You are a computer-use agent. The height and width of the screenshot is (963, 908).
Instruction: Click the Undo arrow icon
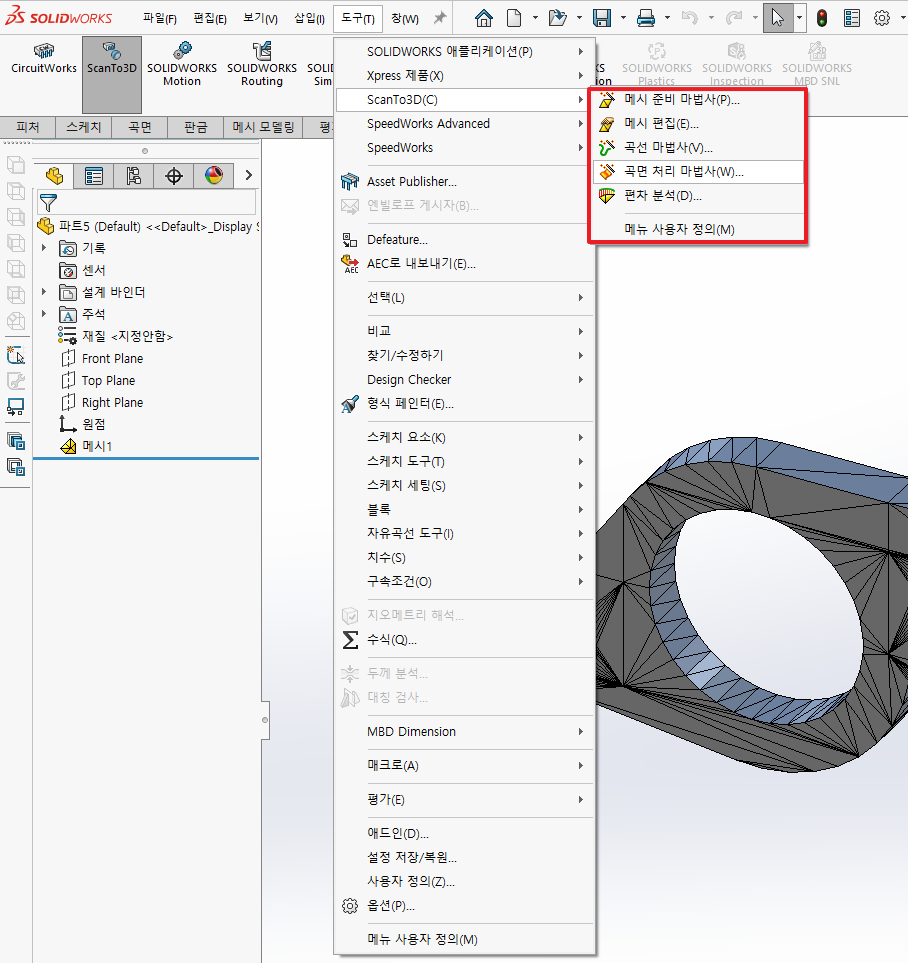(x=689, y=18)
